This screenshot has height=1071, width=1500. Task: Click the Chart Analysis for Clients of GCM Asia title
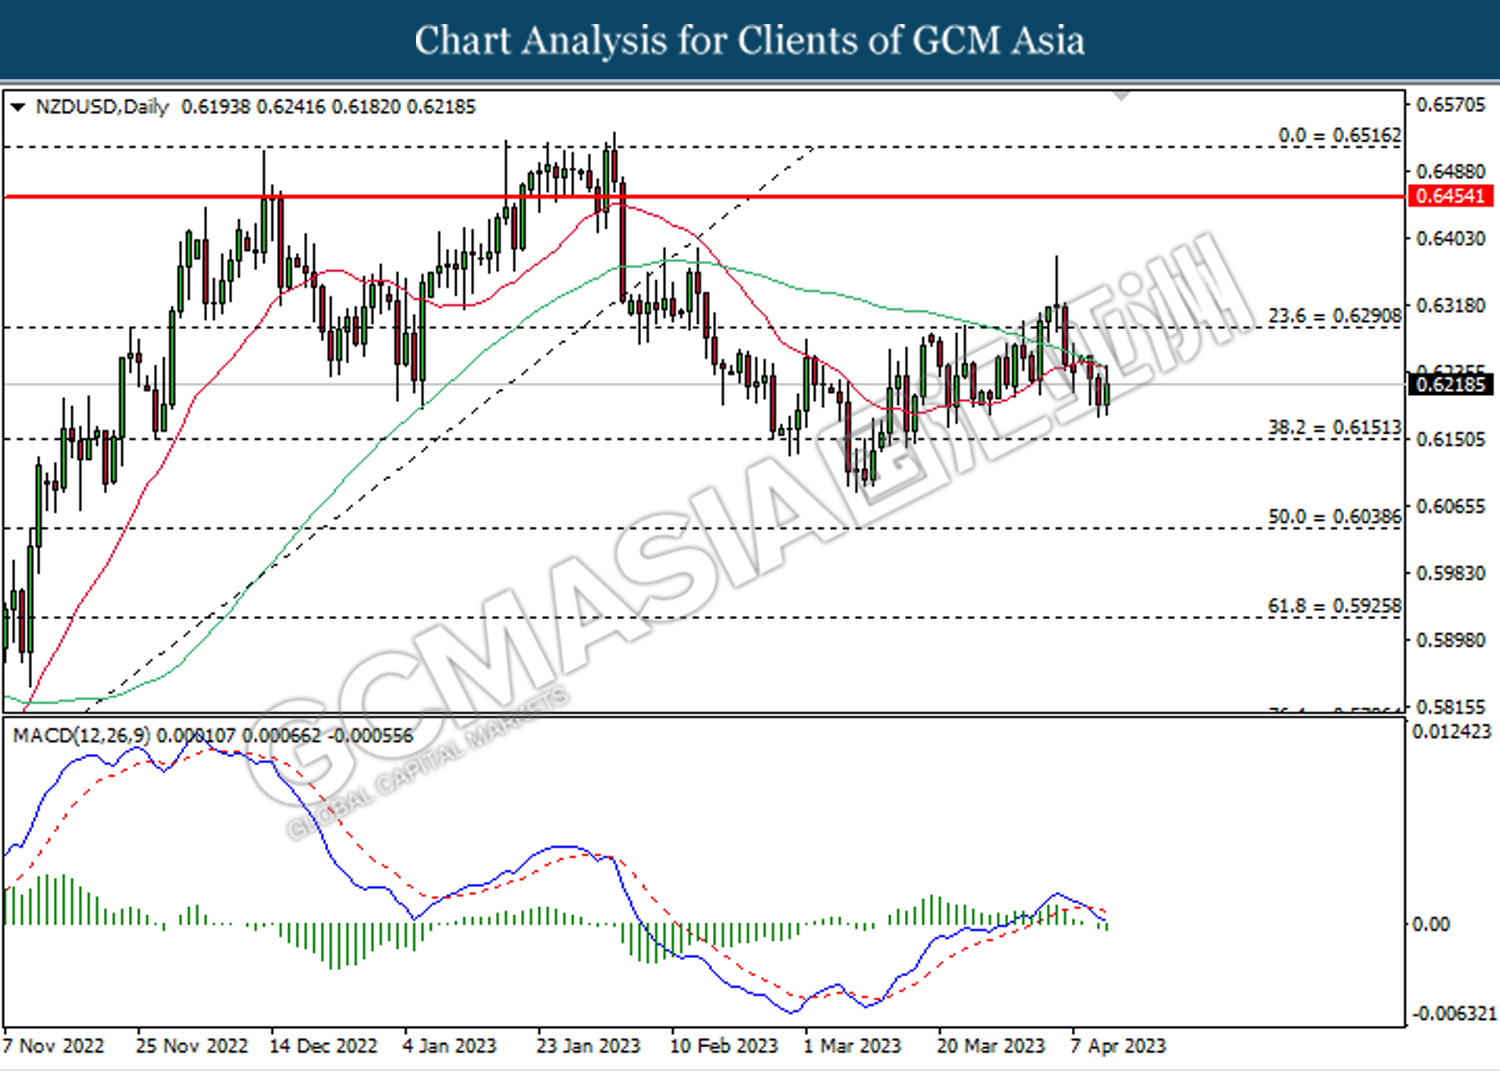coord(750,41)
